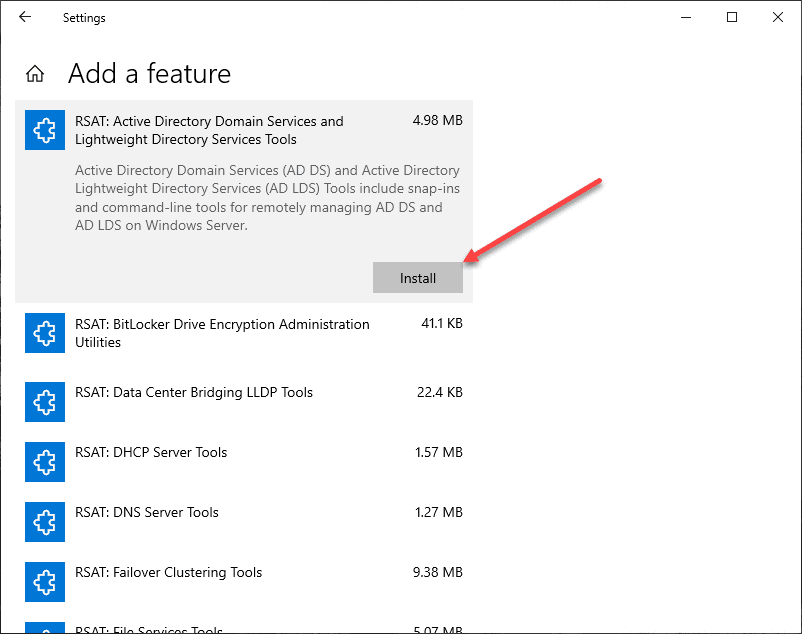This screenshot has height=634, width=802.
Task: Click the Data Center Bridging LLDP puzzle icon
Action: click(x=44, y=402)
